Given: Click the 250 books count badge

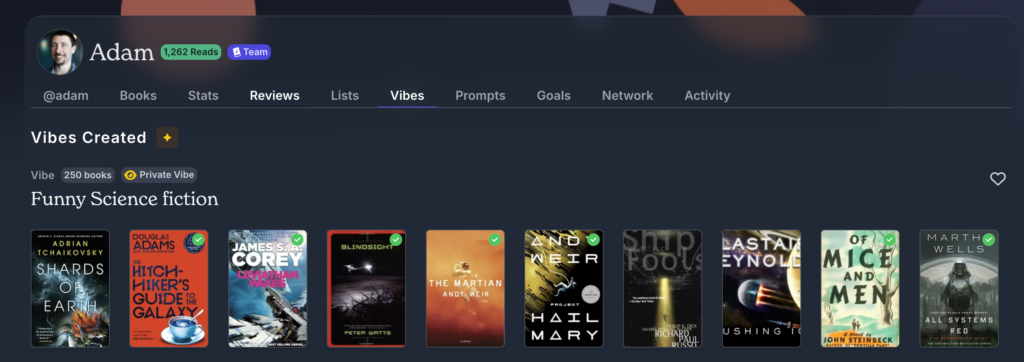Looking at the screenshot, I should click(88, 175).
